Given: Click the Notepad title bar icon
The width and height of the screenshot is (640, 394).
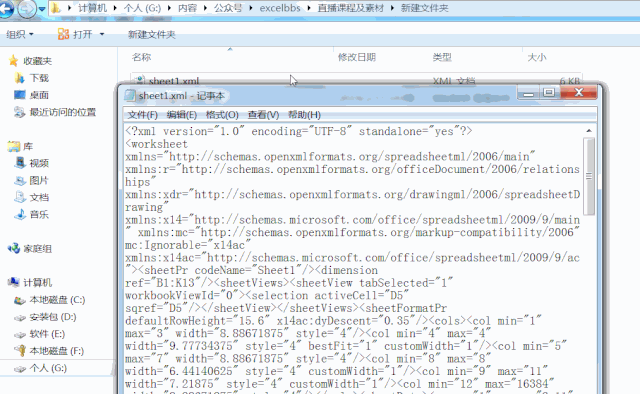Looking at the screenshot, I should point(130,96).
